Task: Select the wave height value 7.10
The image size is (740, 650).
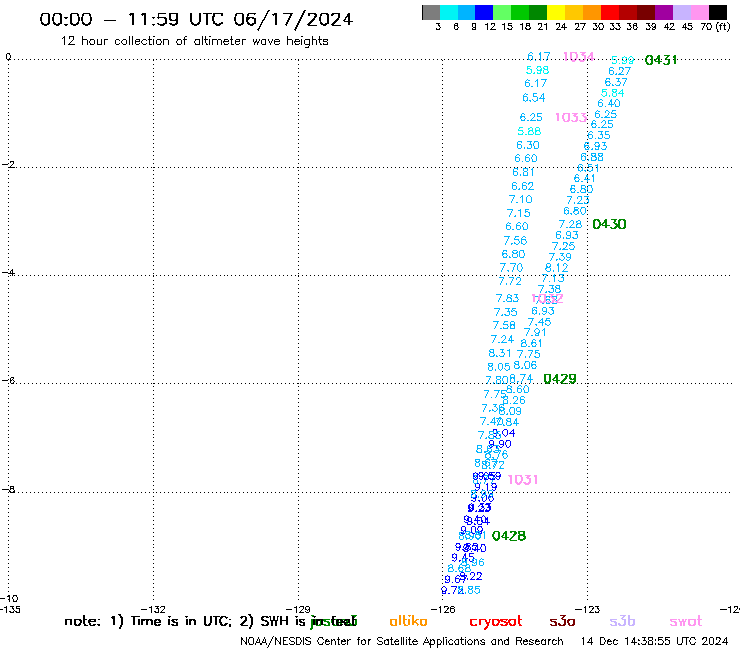Action: pos(521,200)
